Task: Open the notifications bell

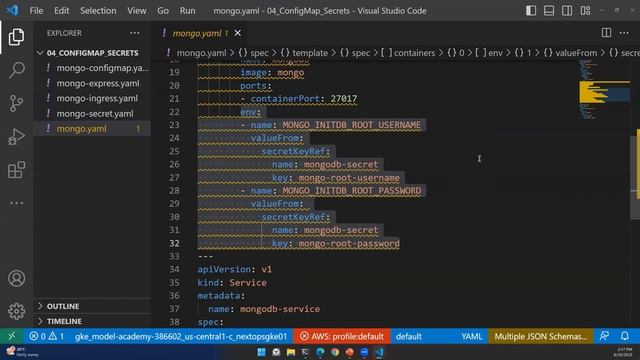Action: [x=624, y=336]
